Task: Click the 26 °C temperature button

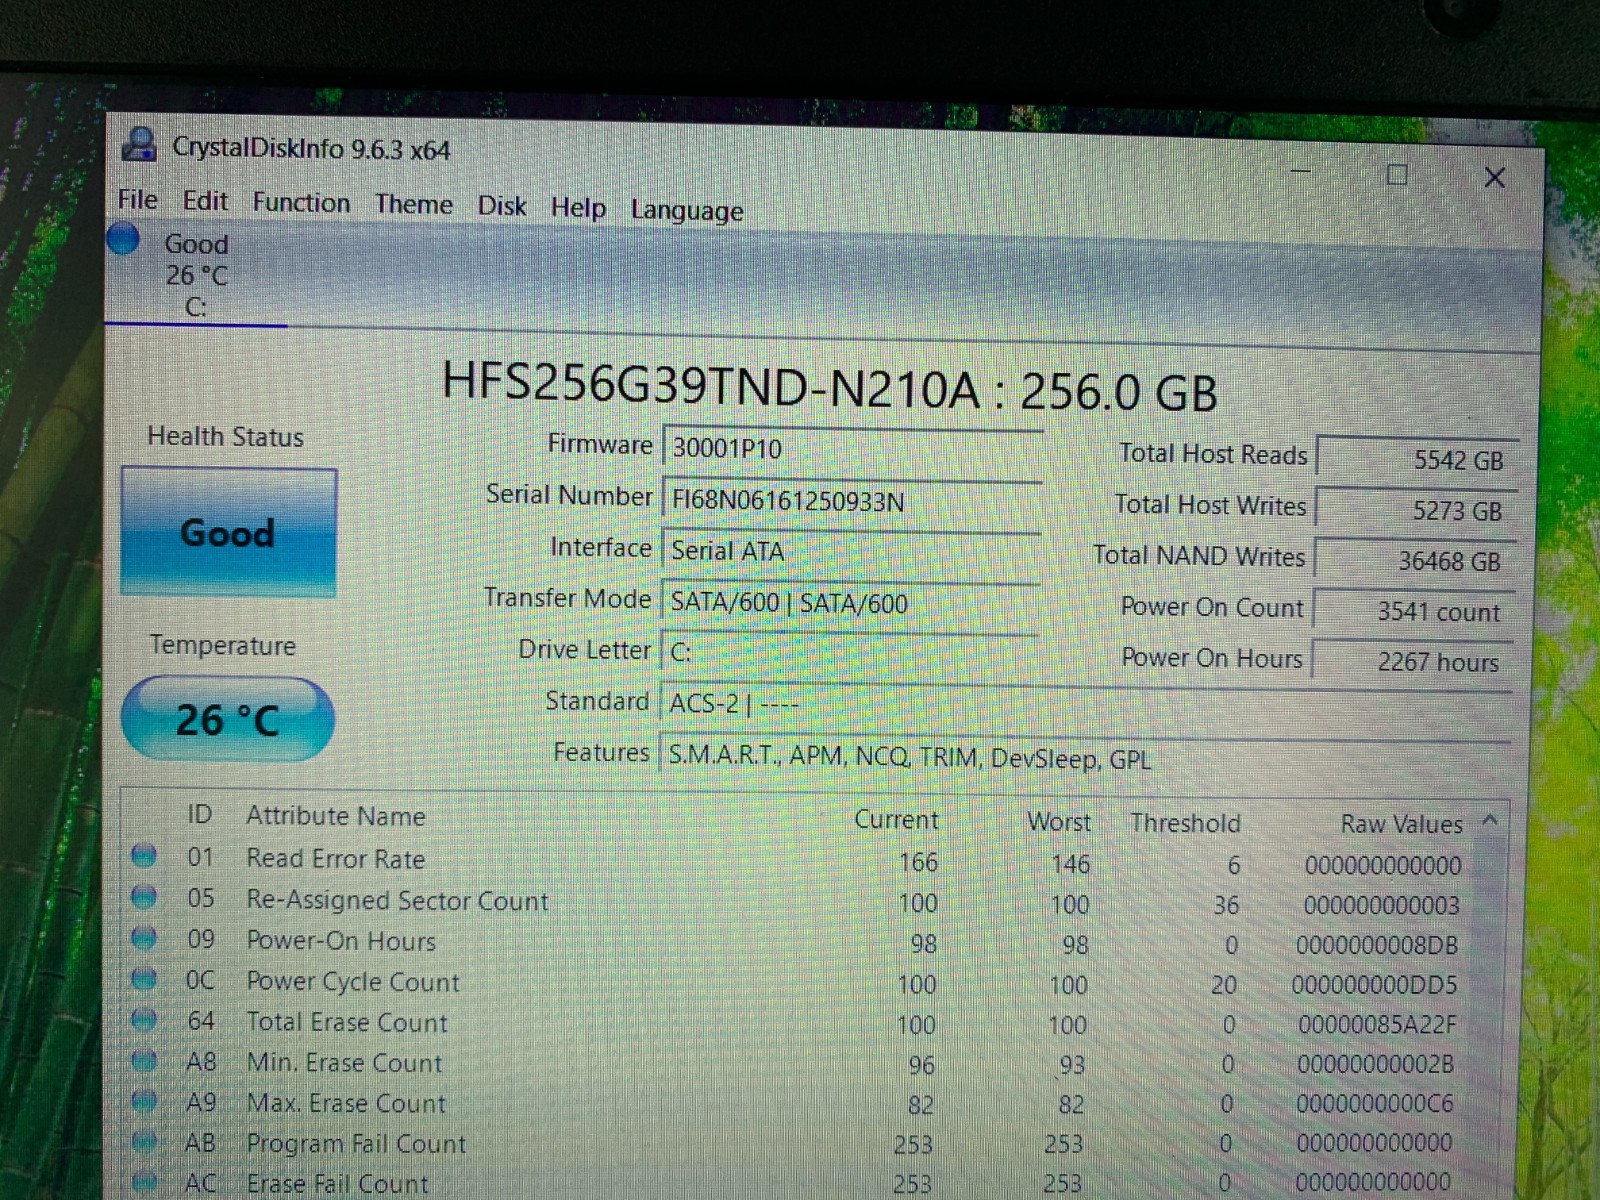Action: [x=228, y=719]
